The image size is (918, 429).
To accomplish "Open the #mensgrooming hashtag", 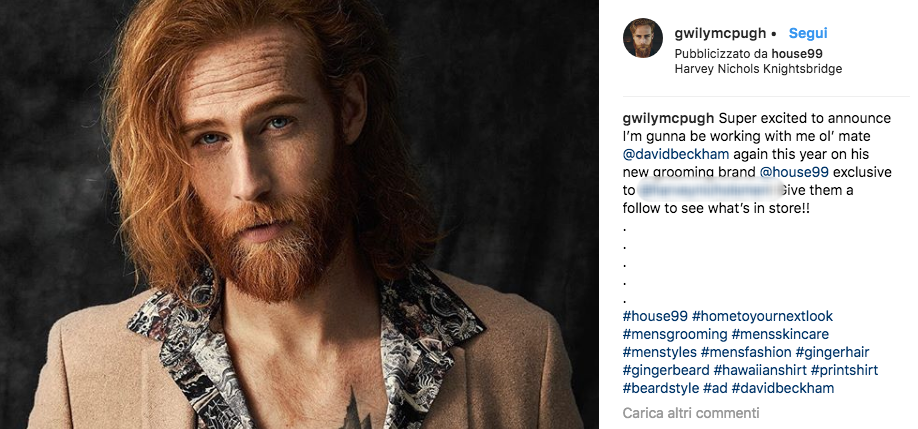I will tap(675, 334).
